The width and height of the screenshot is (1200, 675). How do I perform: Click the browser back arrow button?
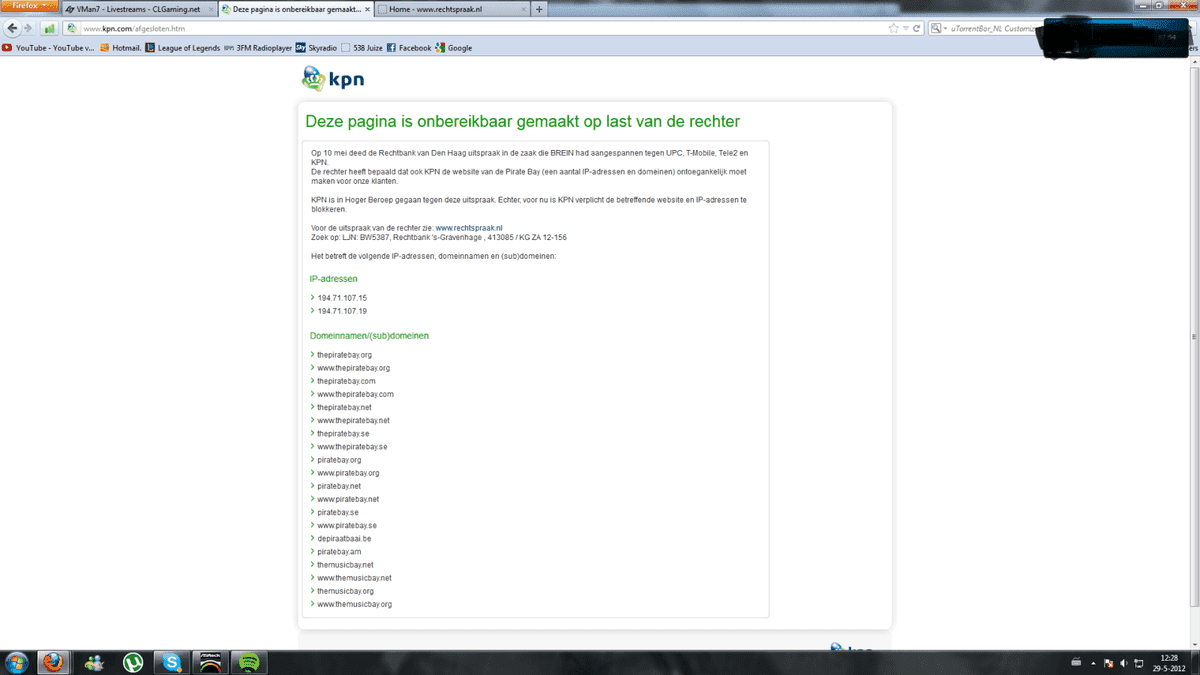[12, 28]
